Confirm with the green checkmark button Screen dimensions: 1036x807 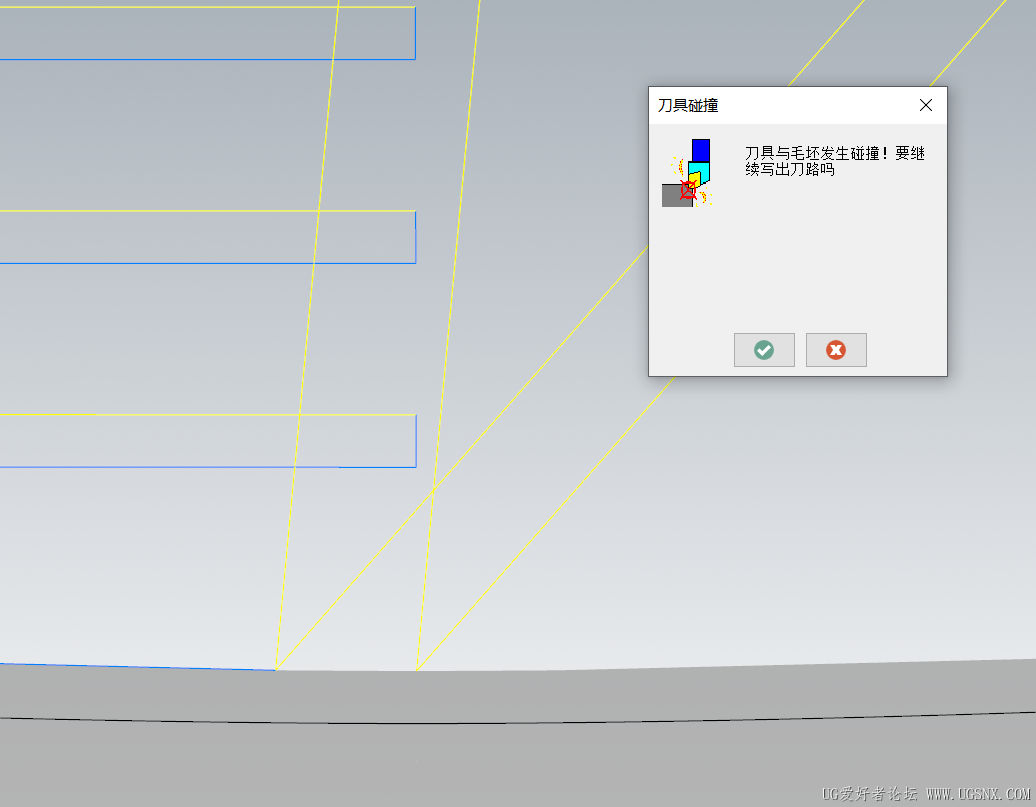point(764,350)
